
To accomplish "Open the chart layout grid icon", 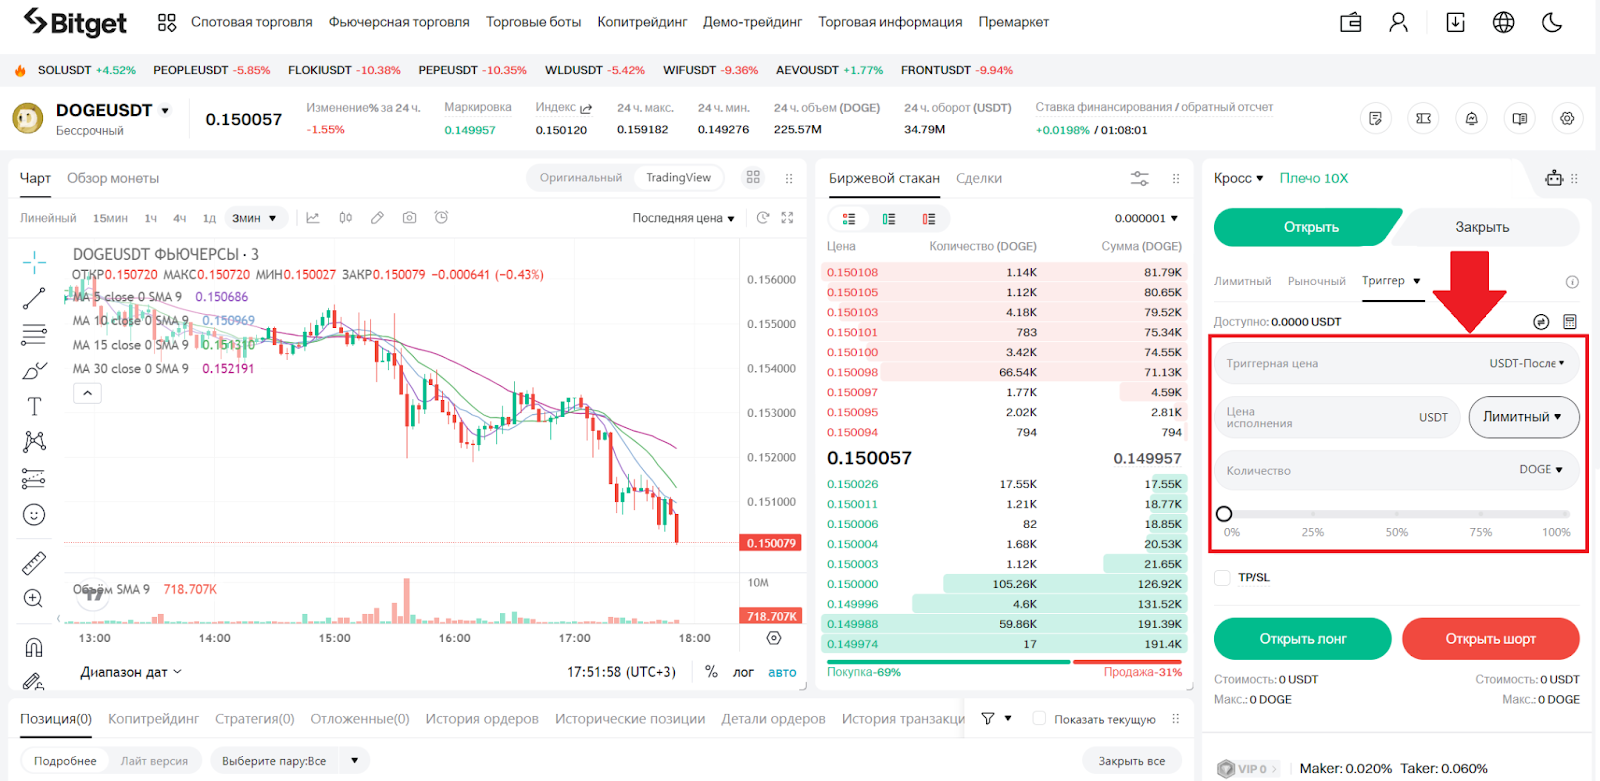I will coord(753,177).
